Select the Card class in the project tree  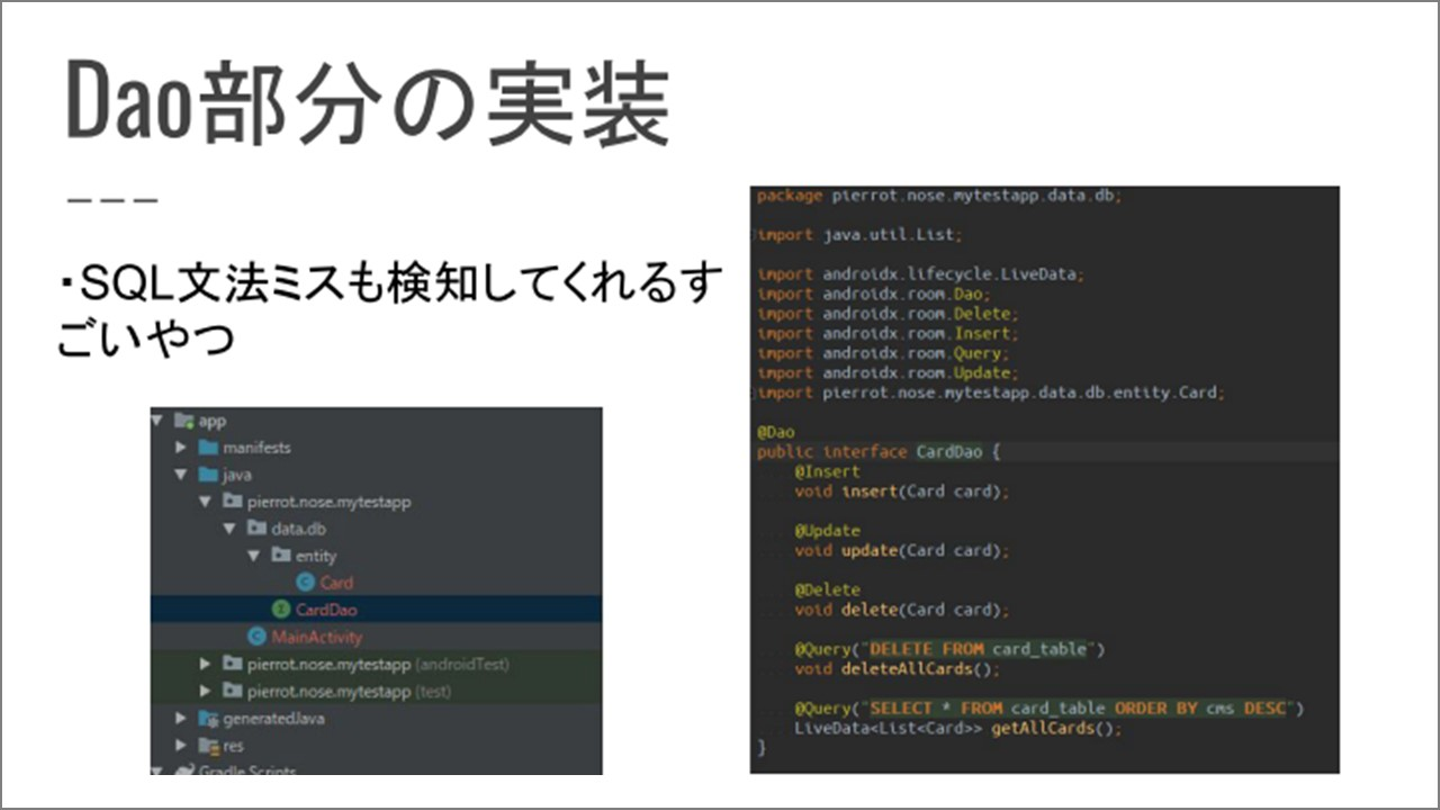pos(337,582)
